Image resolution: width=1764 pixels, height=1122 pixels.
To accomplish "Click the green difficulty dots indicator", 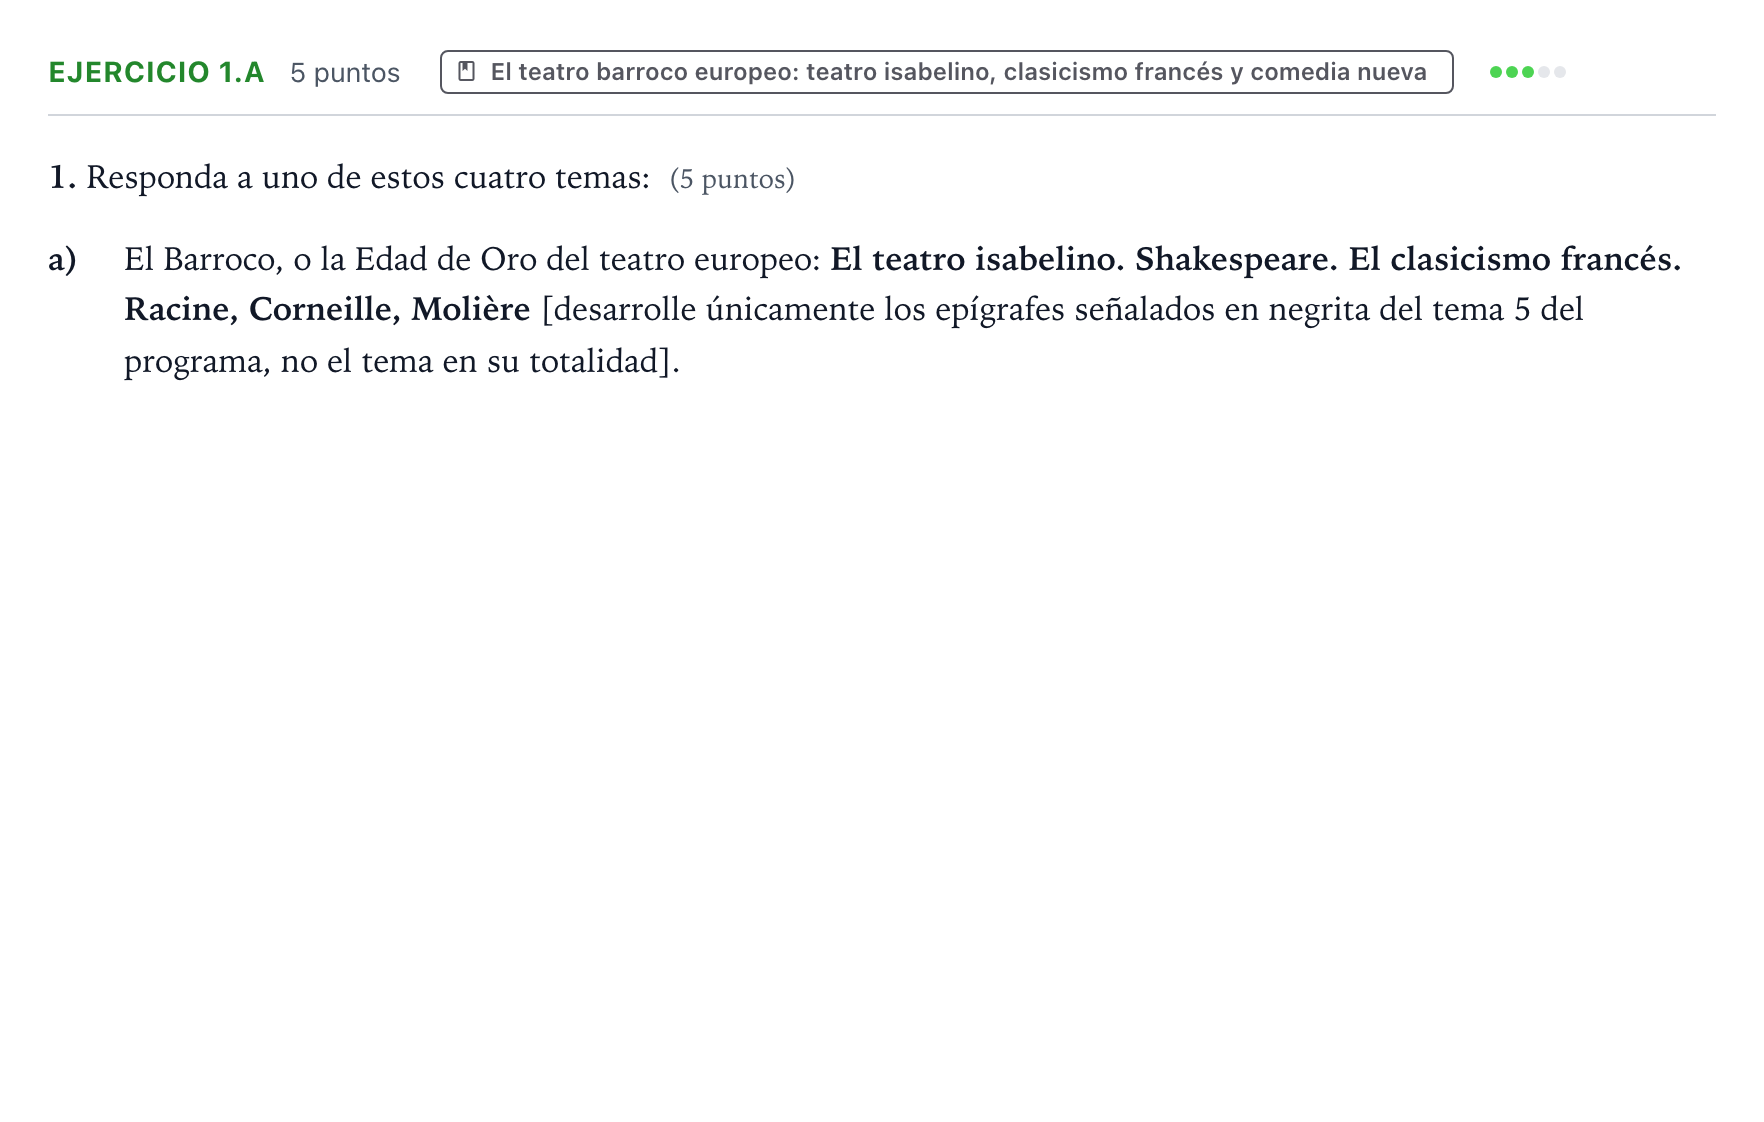I will (1527, 72).
